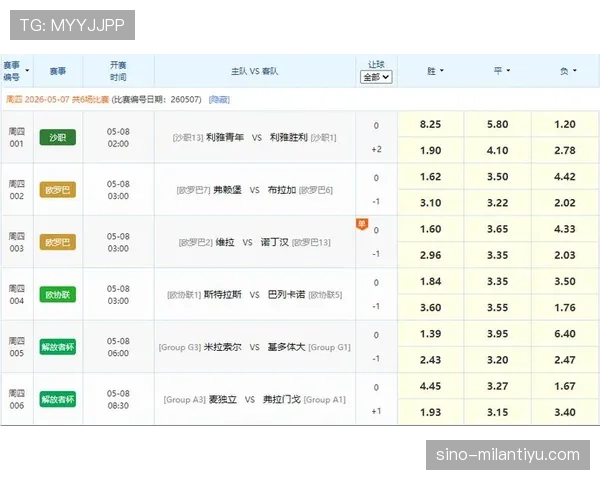Click team name 弗拉门戈
The height and width of the screenshot is (480, 600).
pos(282,400)
